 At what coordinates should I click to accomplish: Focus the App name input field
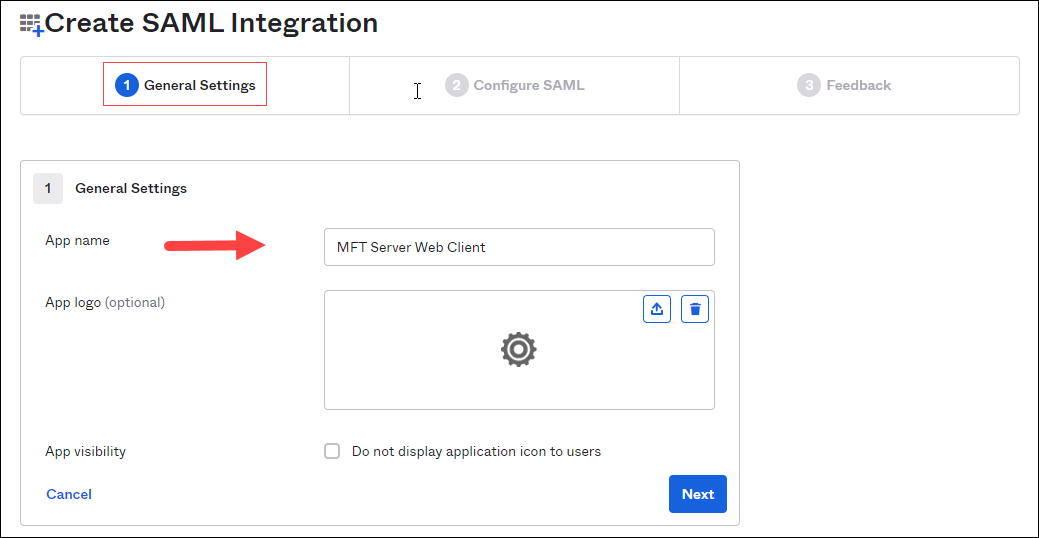519,247
